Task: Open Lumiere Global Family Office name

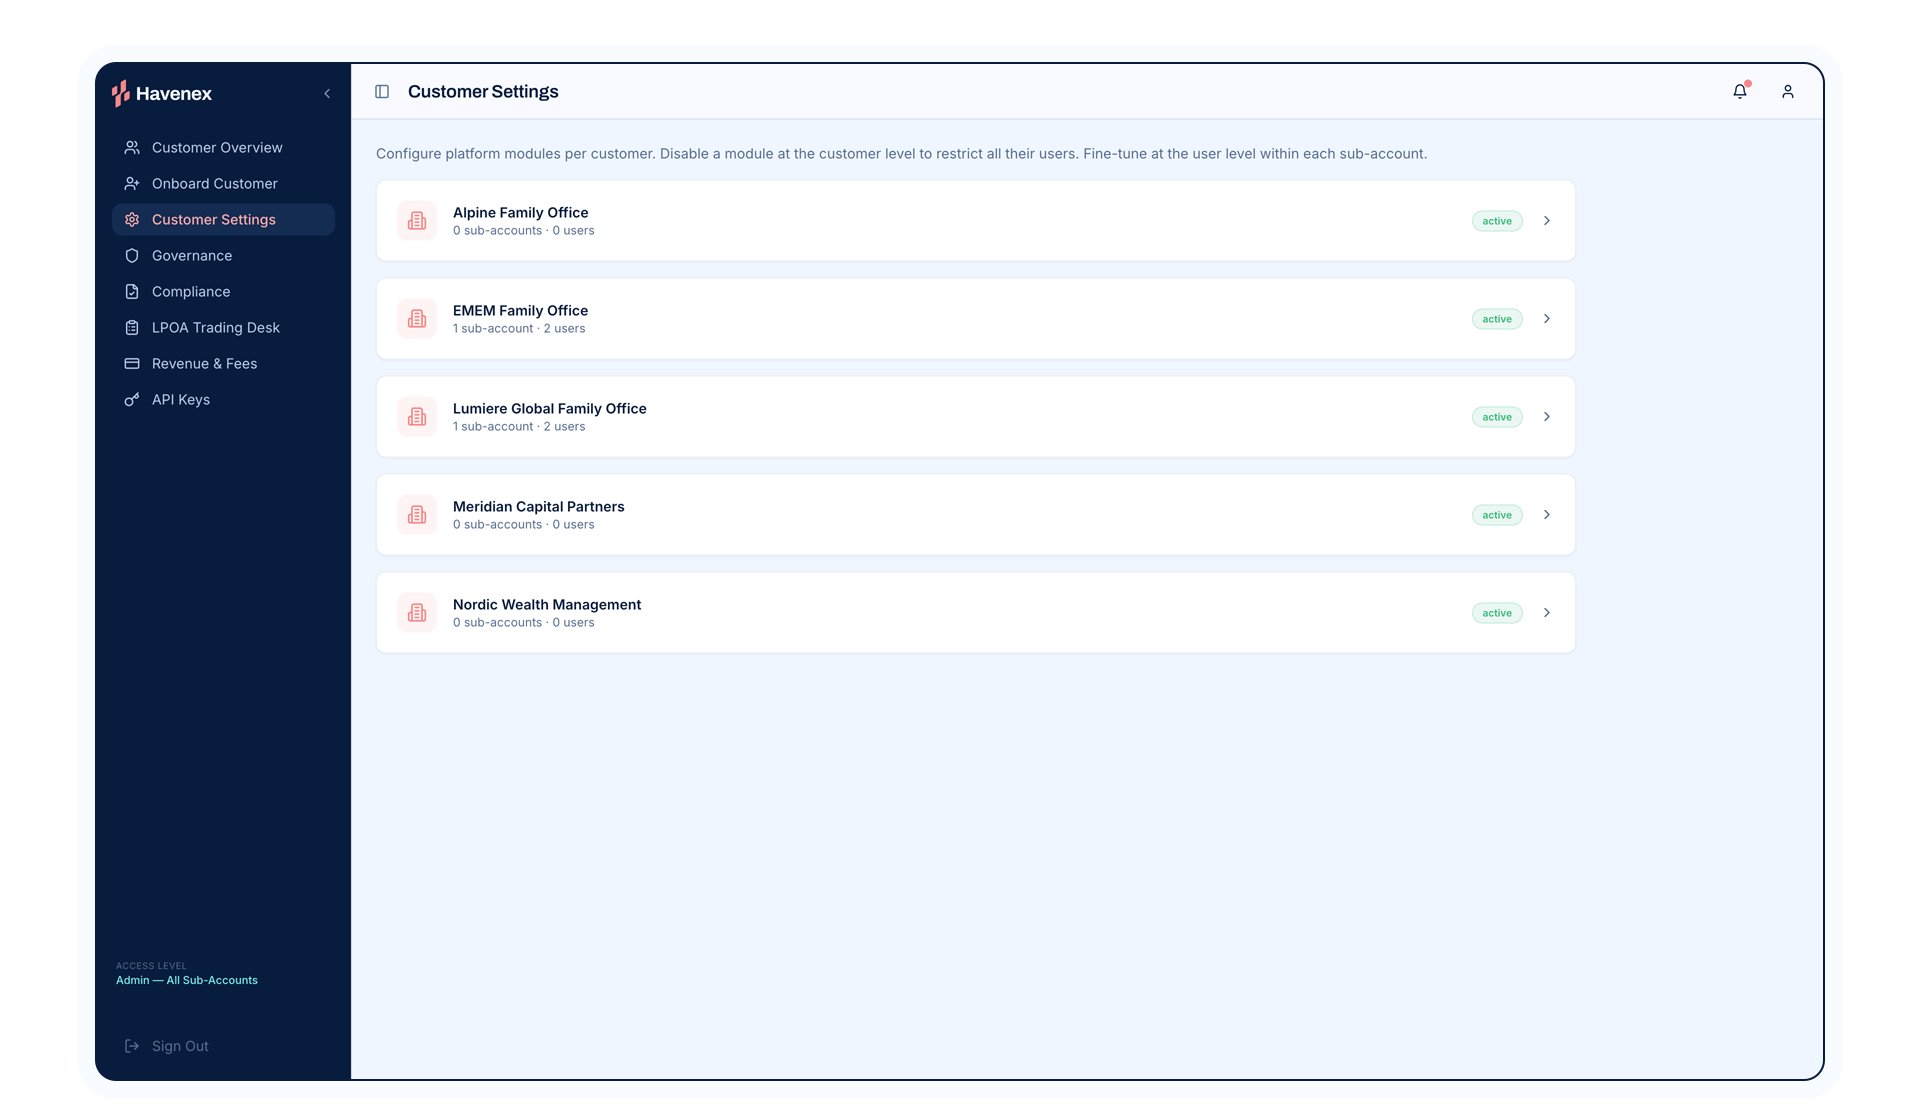Action: pos(550,409)
